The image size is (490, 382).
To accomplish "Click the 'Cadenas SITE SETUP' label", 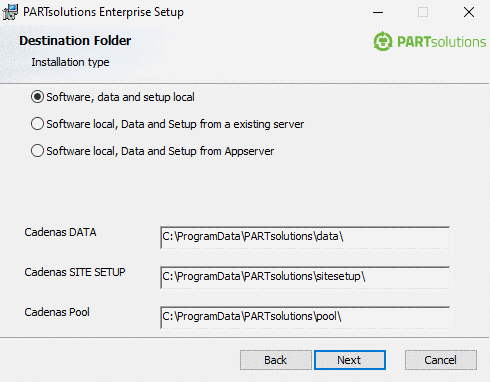I will point(75,272).
